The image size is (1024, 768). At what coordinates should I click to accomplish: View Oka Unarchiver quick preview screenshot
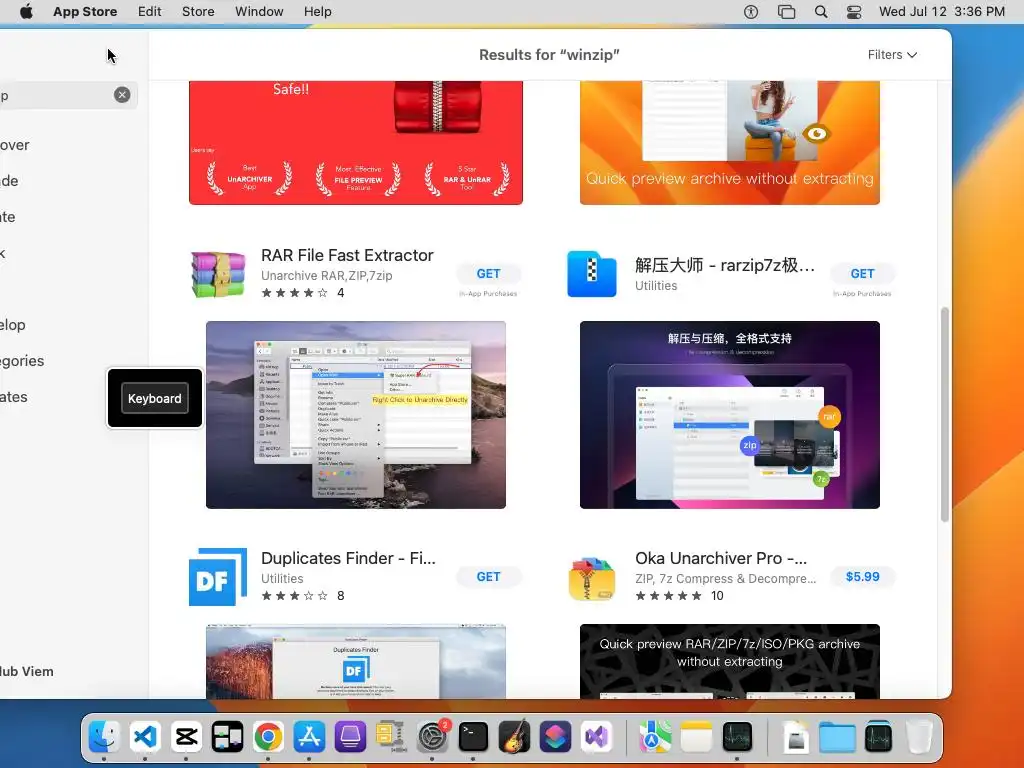(x=729, y=662)
